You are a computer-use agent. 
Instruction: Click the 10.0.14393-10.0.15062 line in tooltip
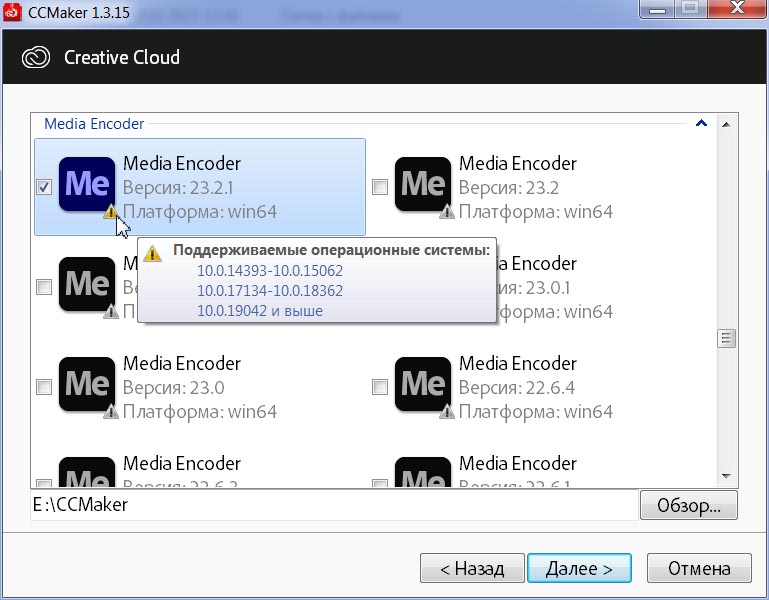tap(270, 271)
